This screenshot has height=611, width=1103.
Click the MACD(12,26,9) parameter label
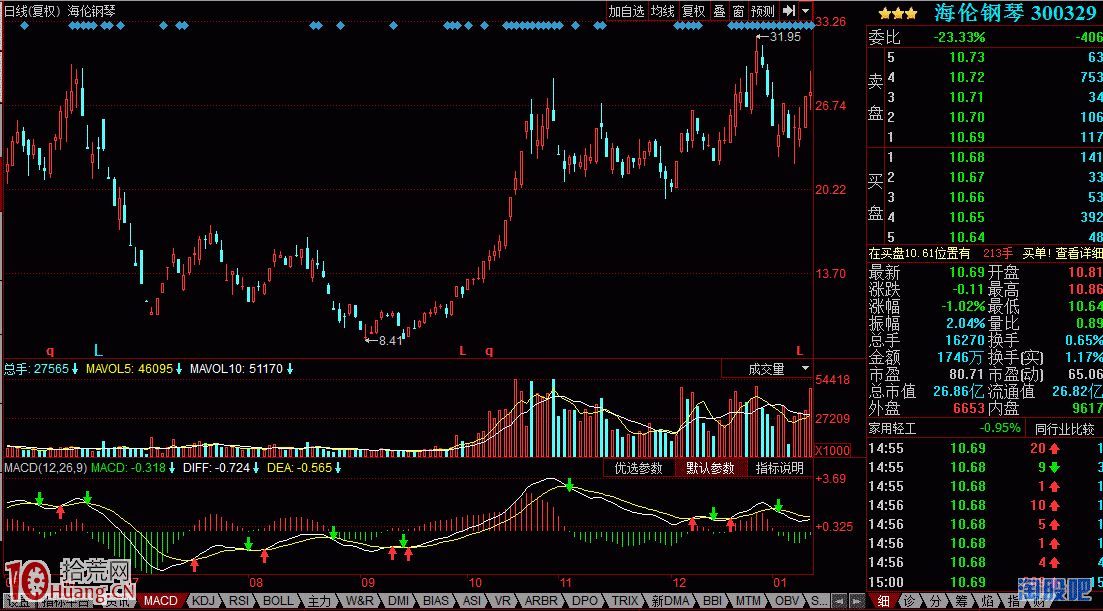pos(46,468)
